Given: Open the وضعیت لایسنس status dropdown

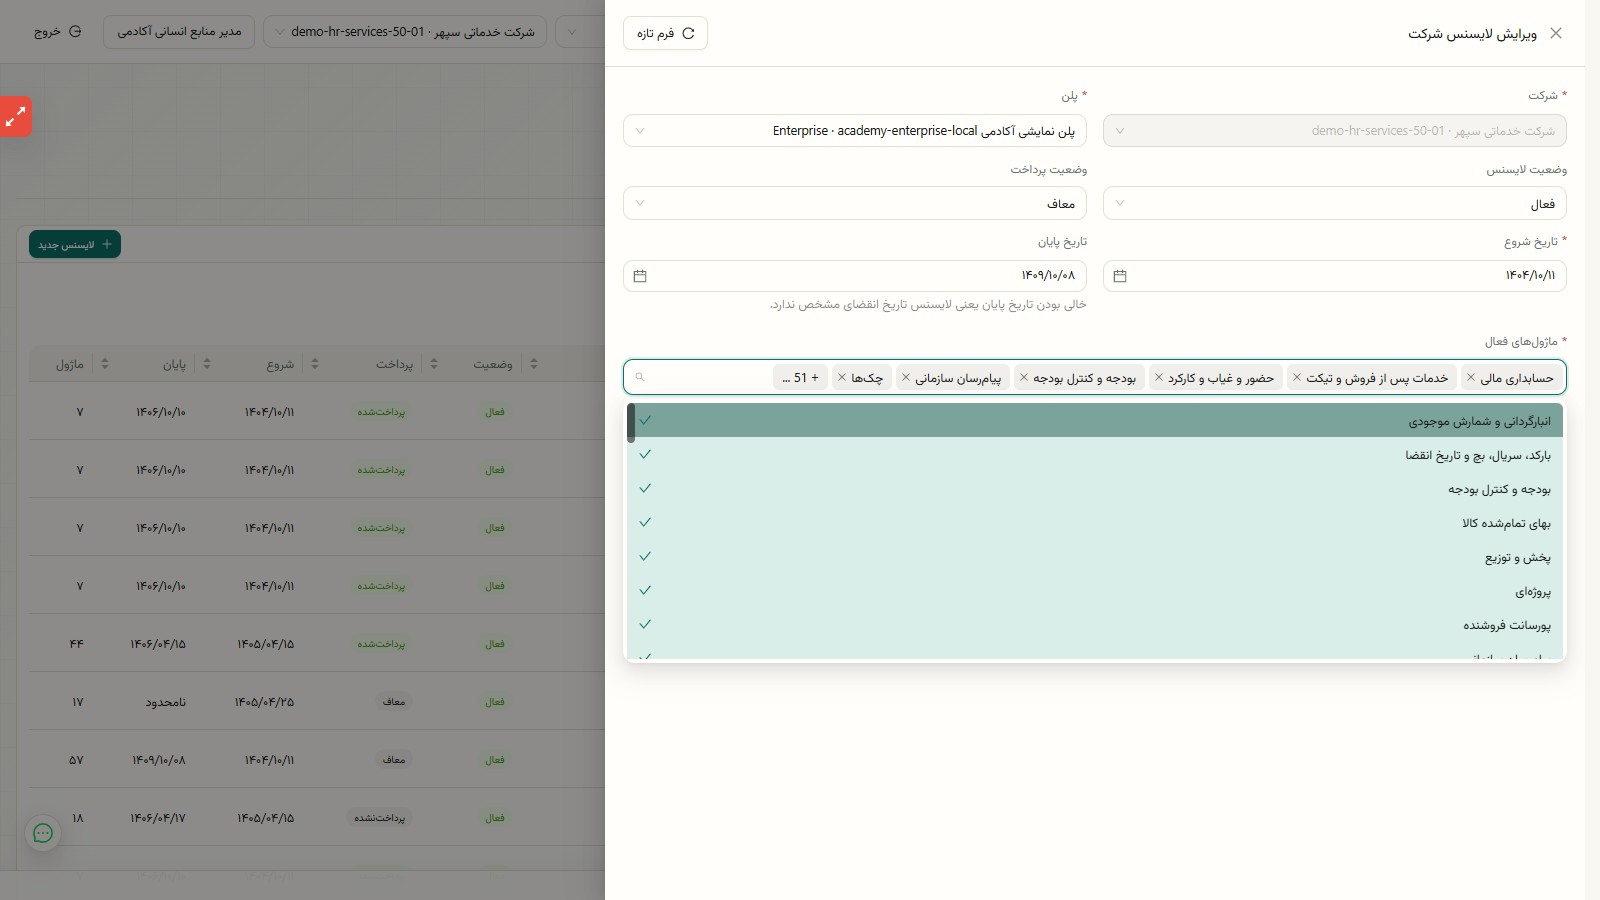Looking at the screenshot, I should [1335, 204].
